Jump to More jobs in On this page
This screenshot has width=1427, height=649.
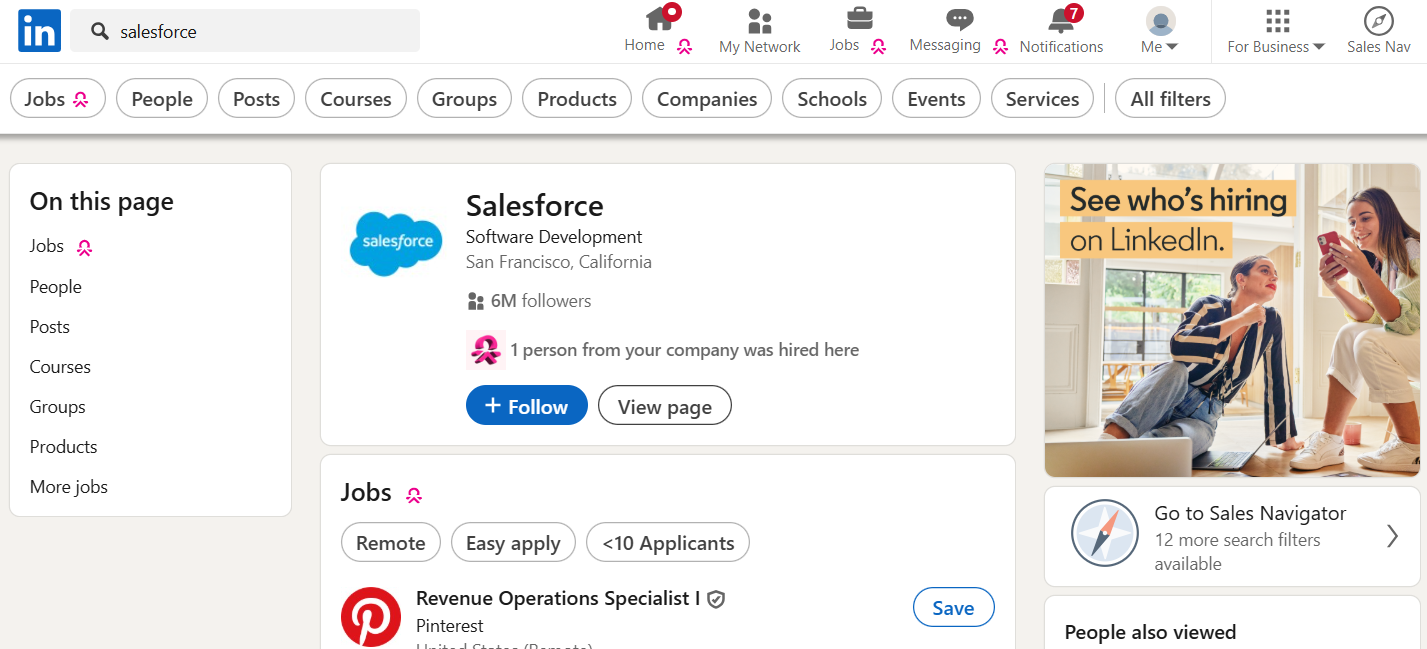point(69,487)
